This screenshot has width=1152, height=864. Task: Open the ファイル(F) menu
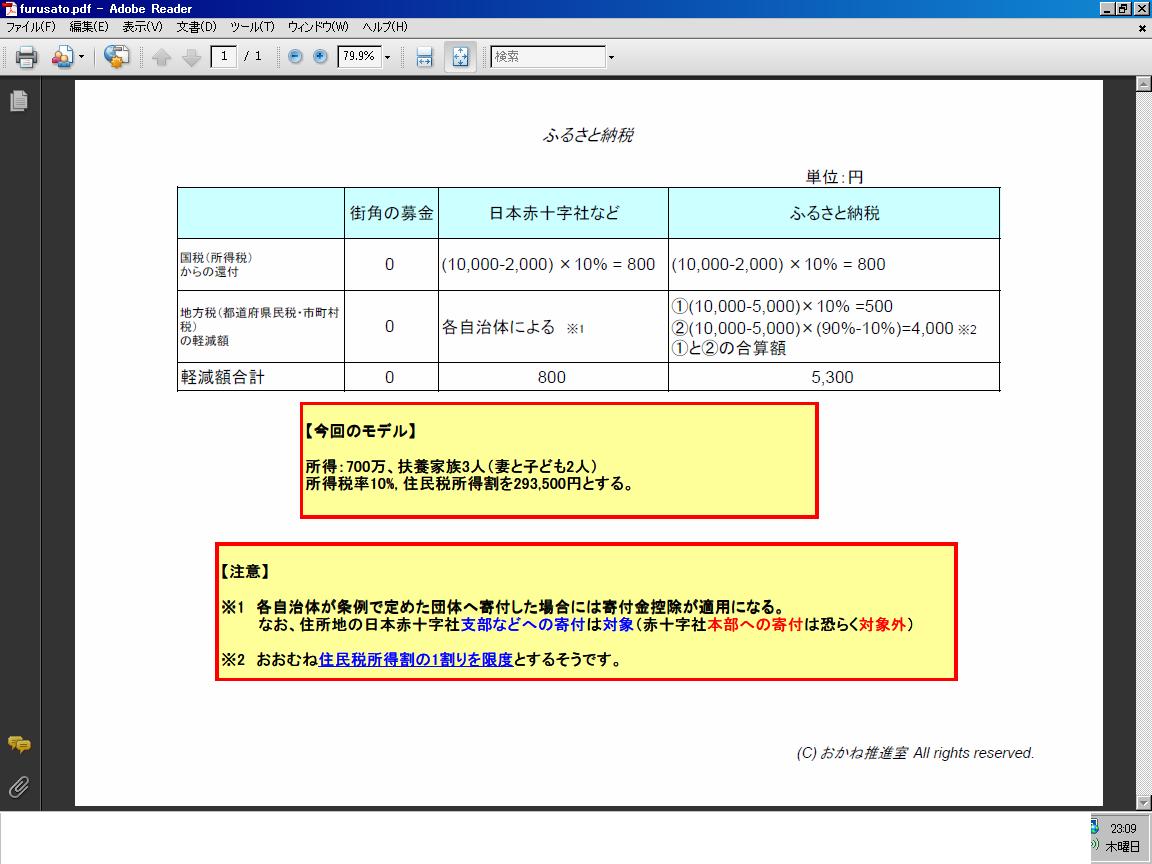click(31, 26)
